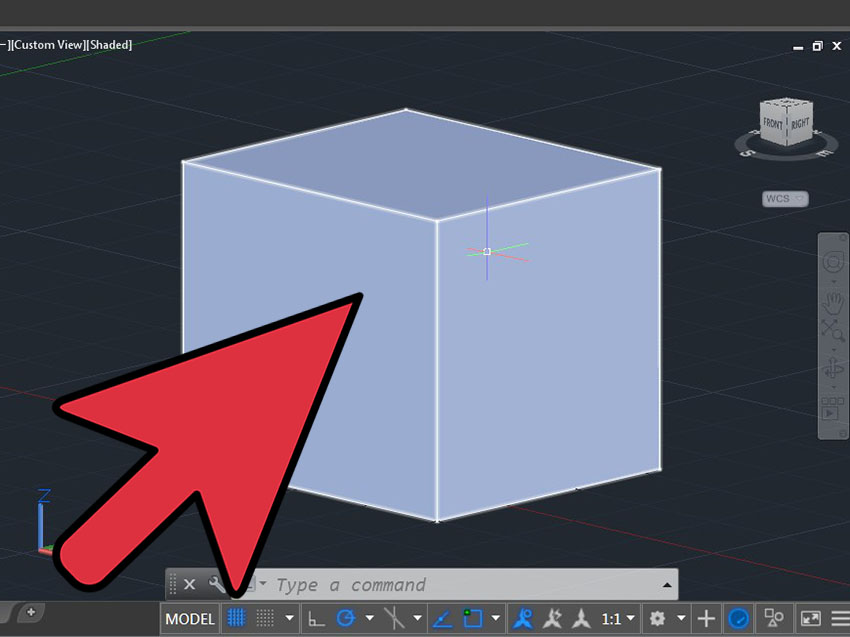
Task: Open navigation wheel options arrow
Action: pyautogui.click(x=834, y=282)
